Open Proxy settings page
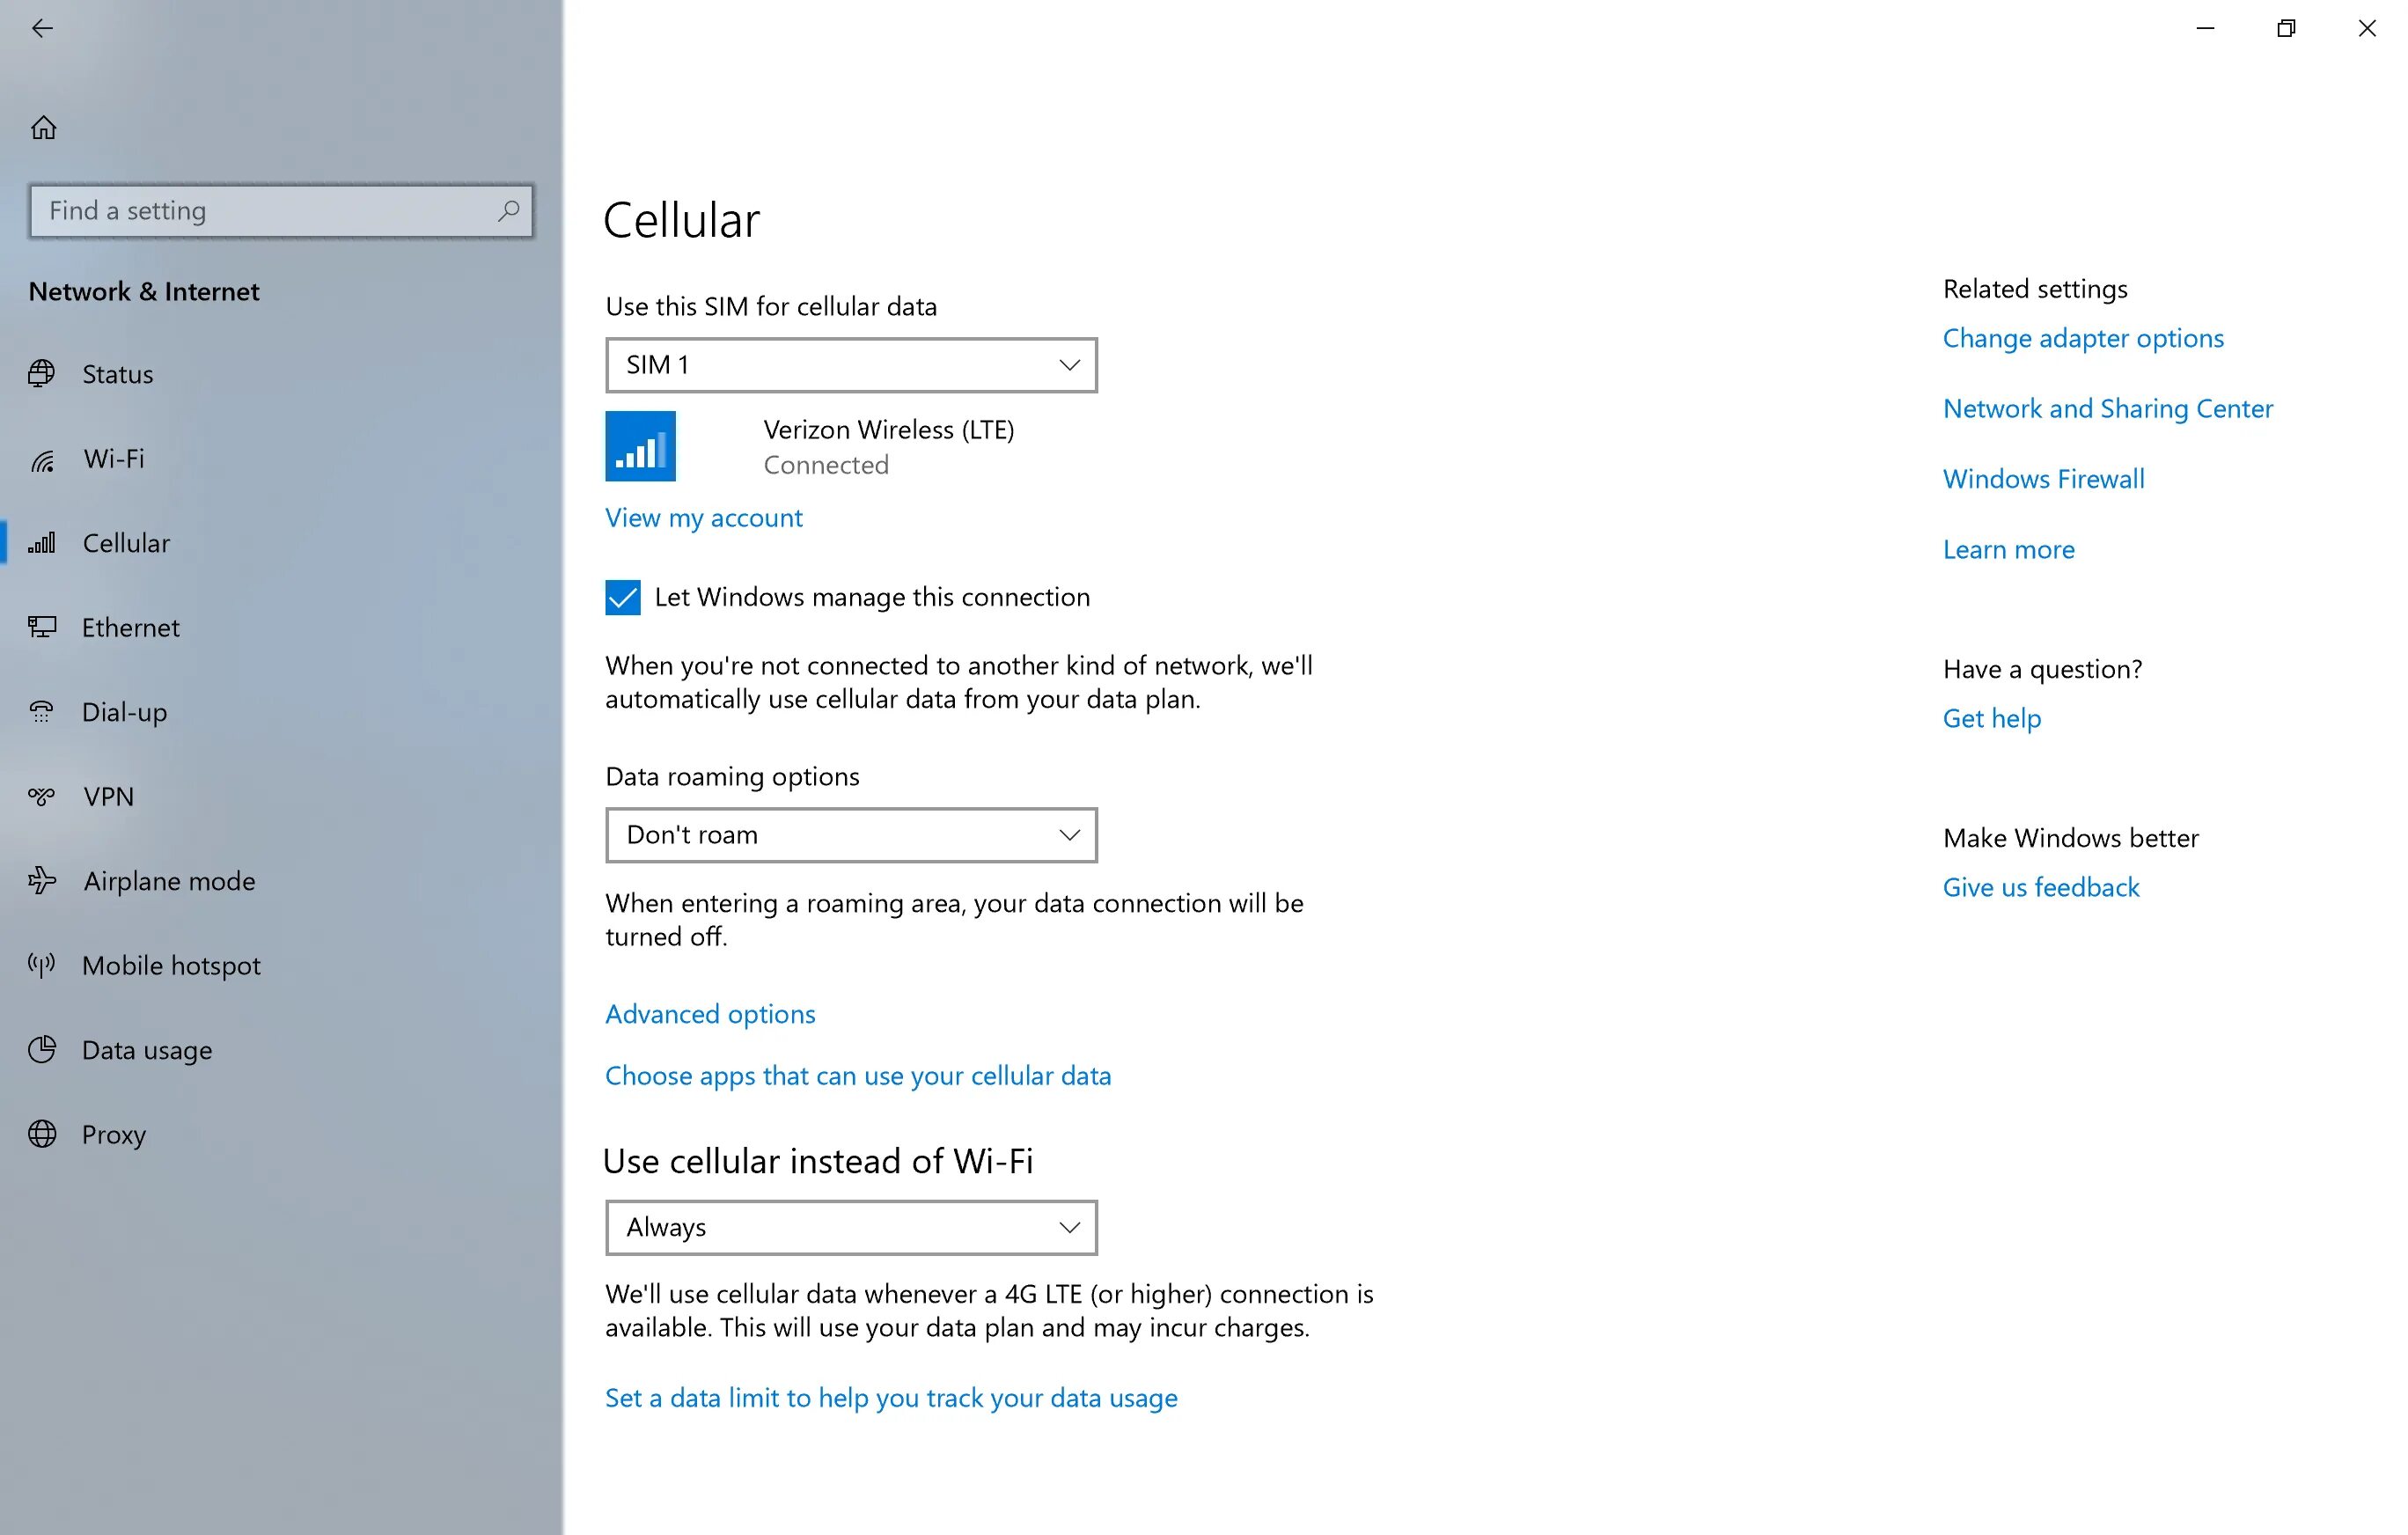This screenshot has width=2408, height=1535. click(280, 1134)
